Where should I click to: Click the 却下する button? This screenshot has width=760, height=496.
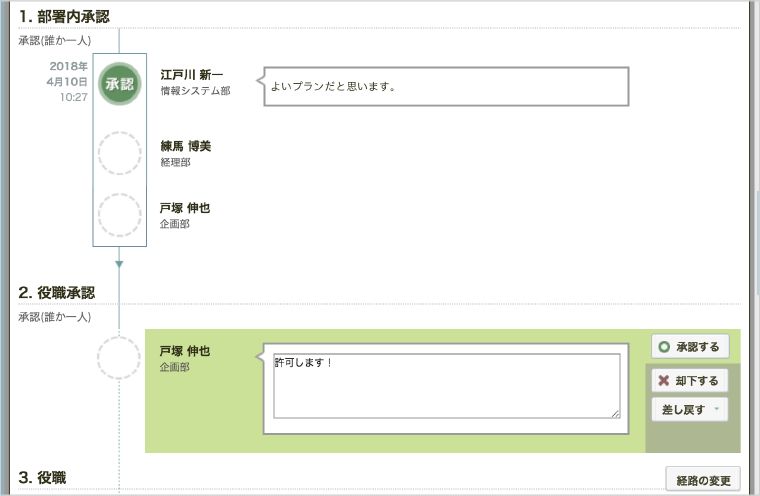click(x=690, y=381)
